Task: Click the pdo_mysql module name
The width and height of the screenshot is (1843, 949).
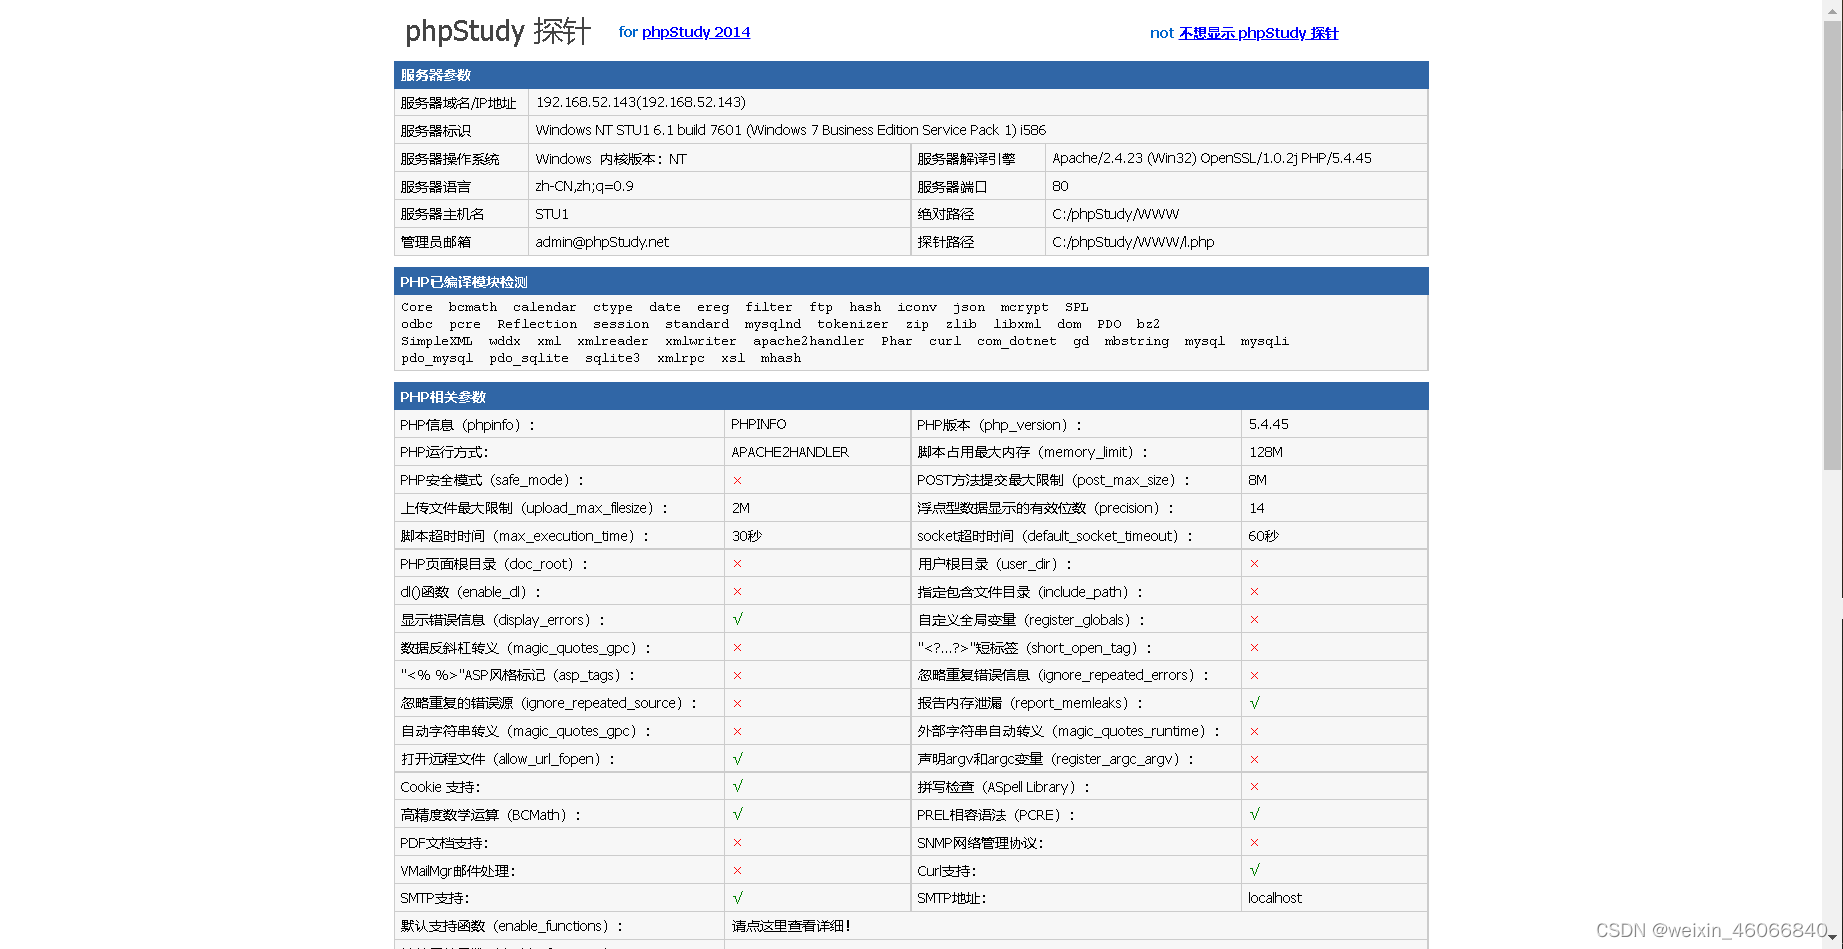Action: pos(437,358)
